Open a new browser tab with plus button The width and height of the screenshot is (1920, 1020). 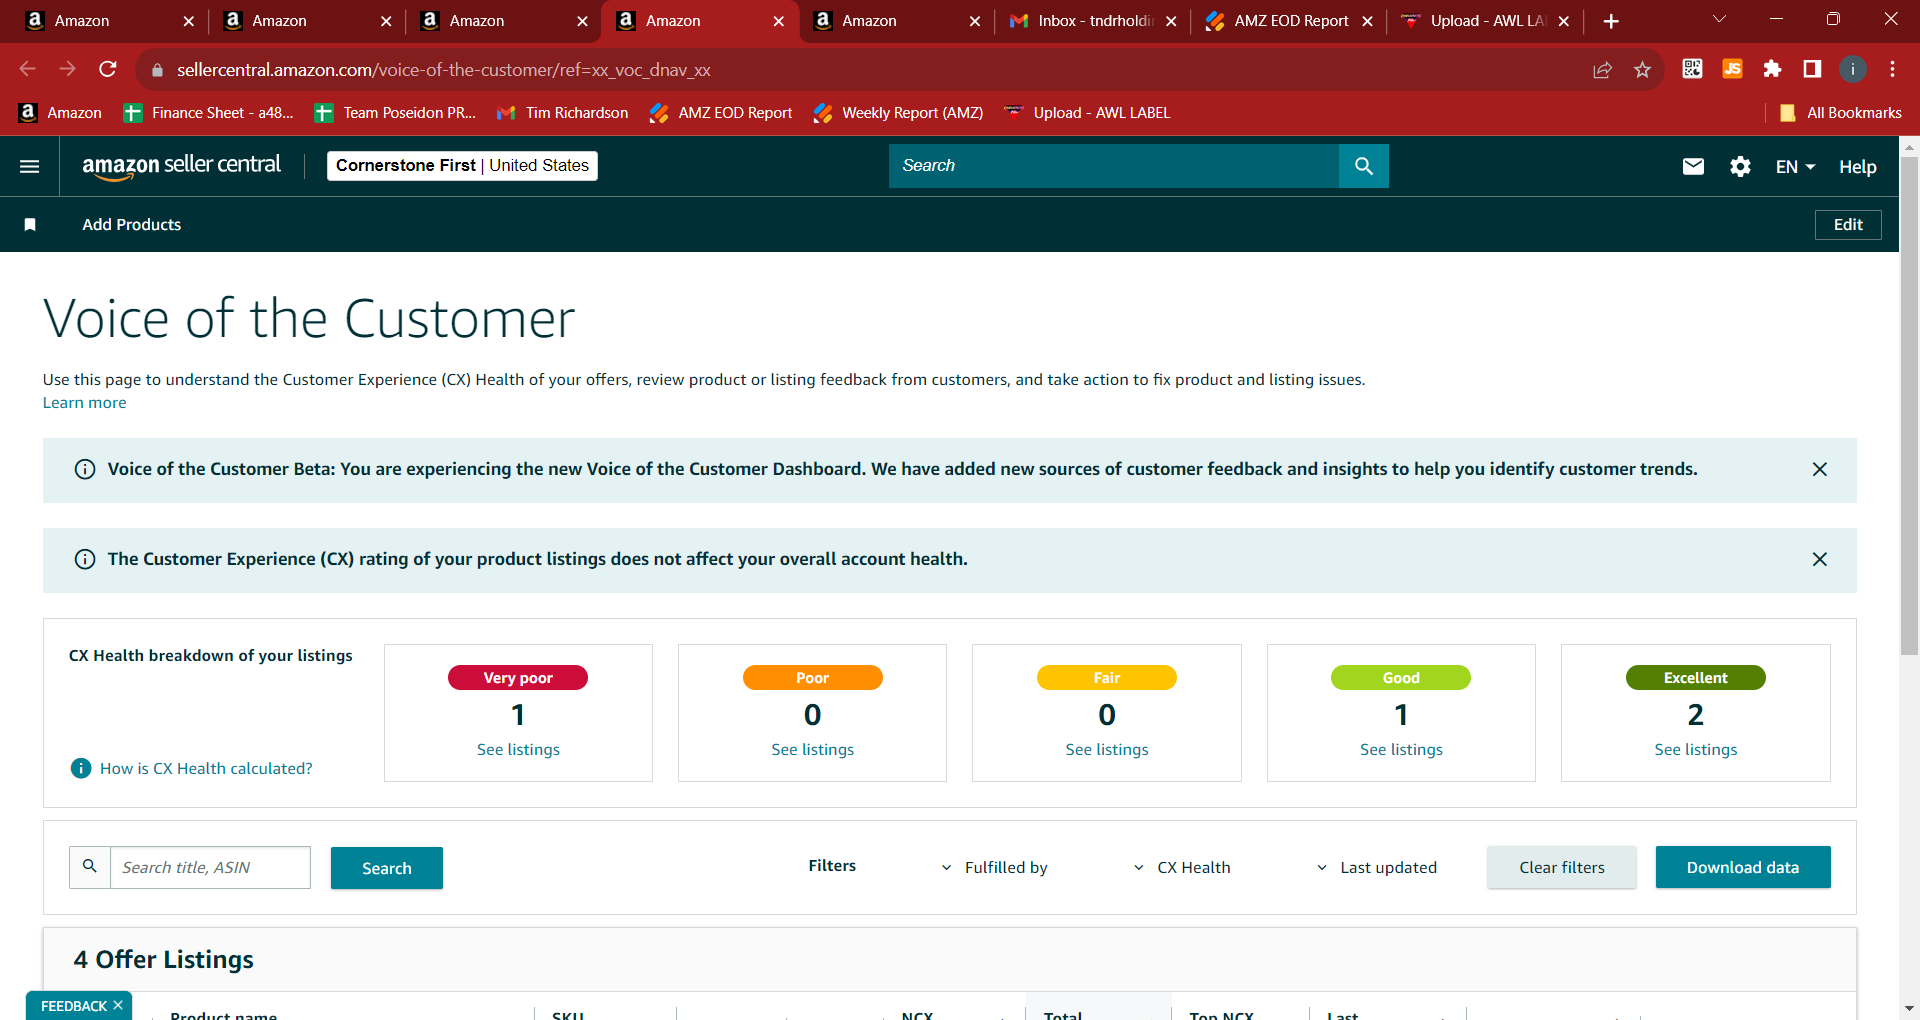[1611, 21]
